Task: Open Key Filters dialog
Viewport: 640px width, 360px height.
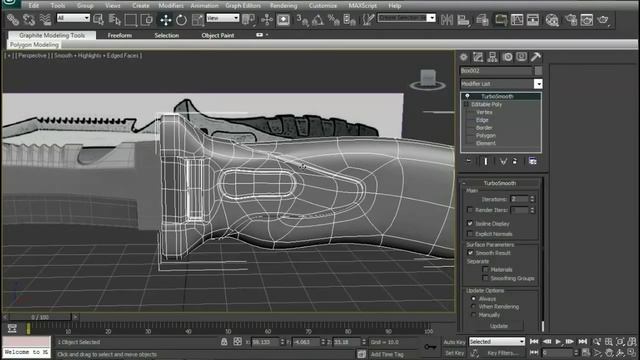Action: point(503,353)
